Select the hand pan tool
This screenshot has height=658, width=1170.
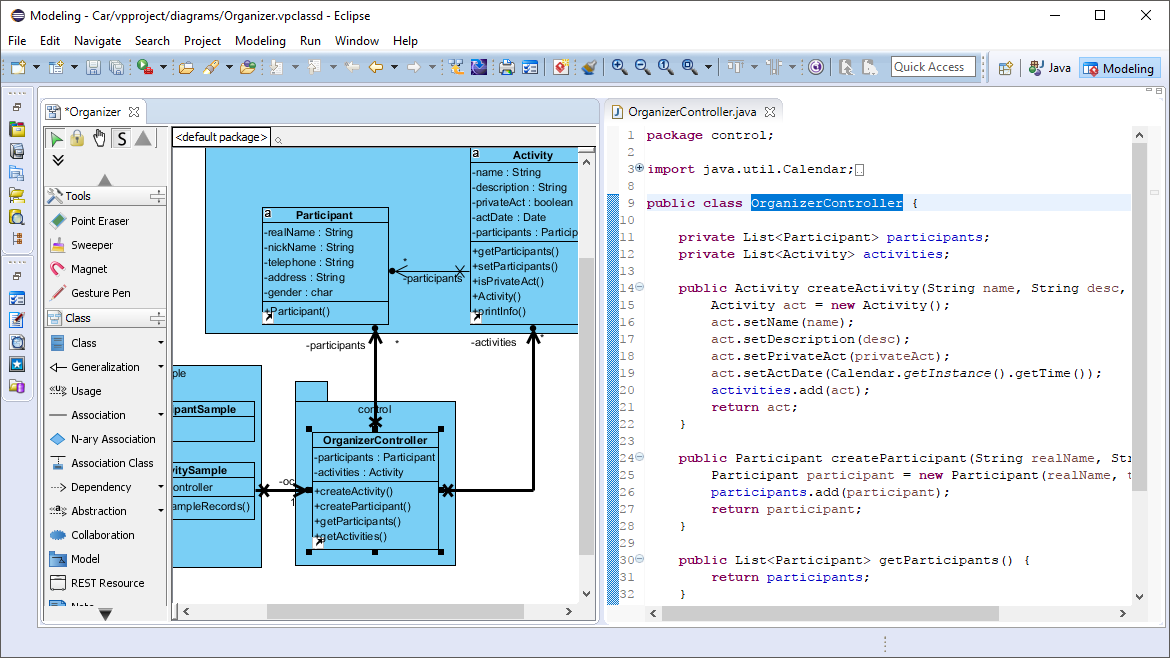click(x=99, y=138)
